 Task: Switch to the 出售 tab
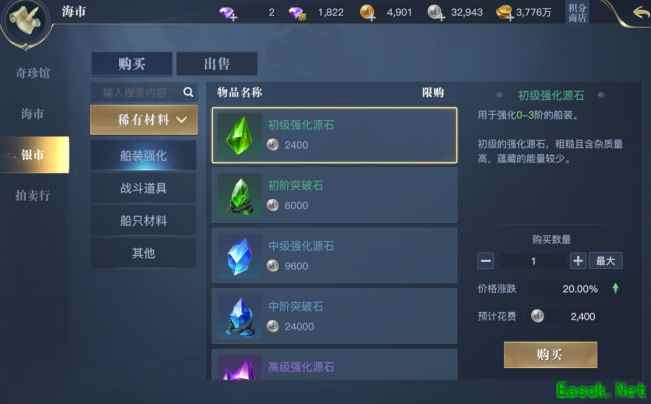click(x=217, y=64)
